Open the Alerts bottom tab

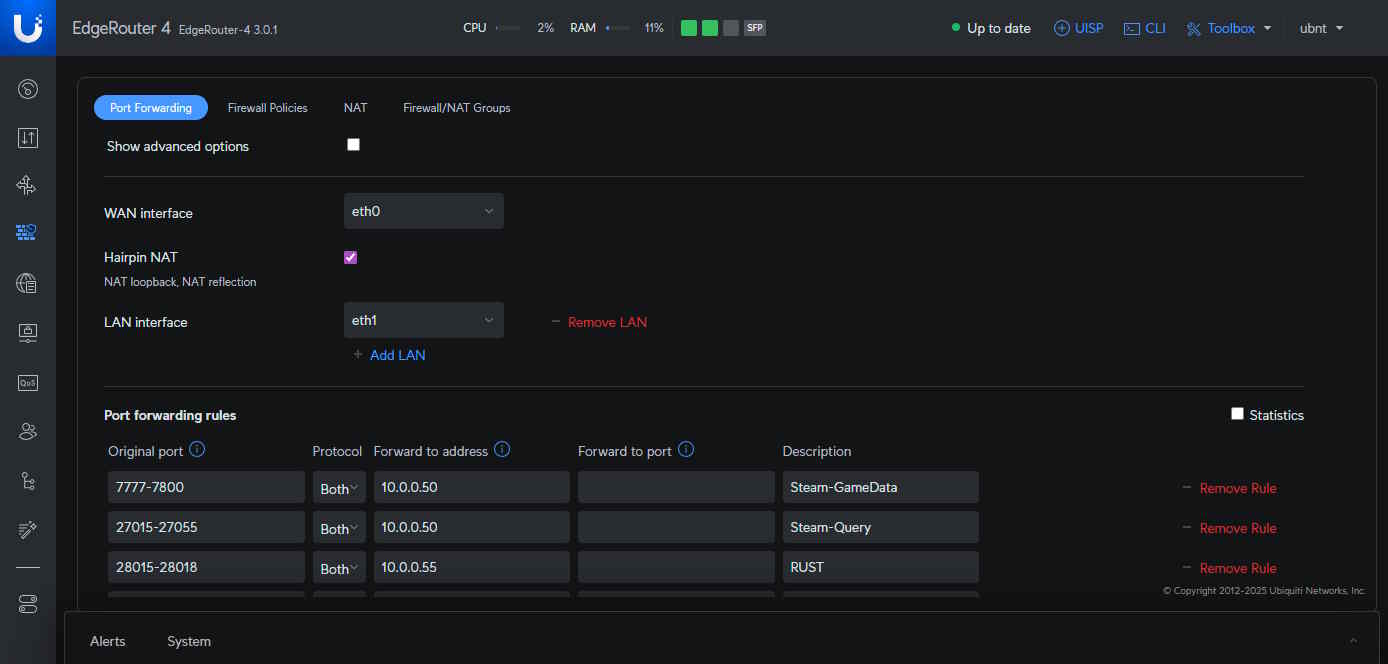pos(108,641)
